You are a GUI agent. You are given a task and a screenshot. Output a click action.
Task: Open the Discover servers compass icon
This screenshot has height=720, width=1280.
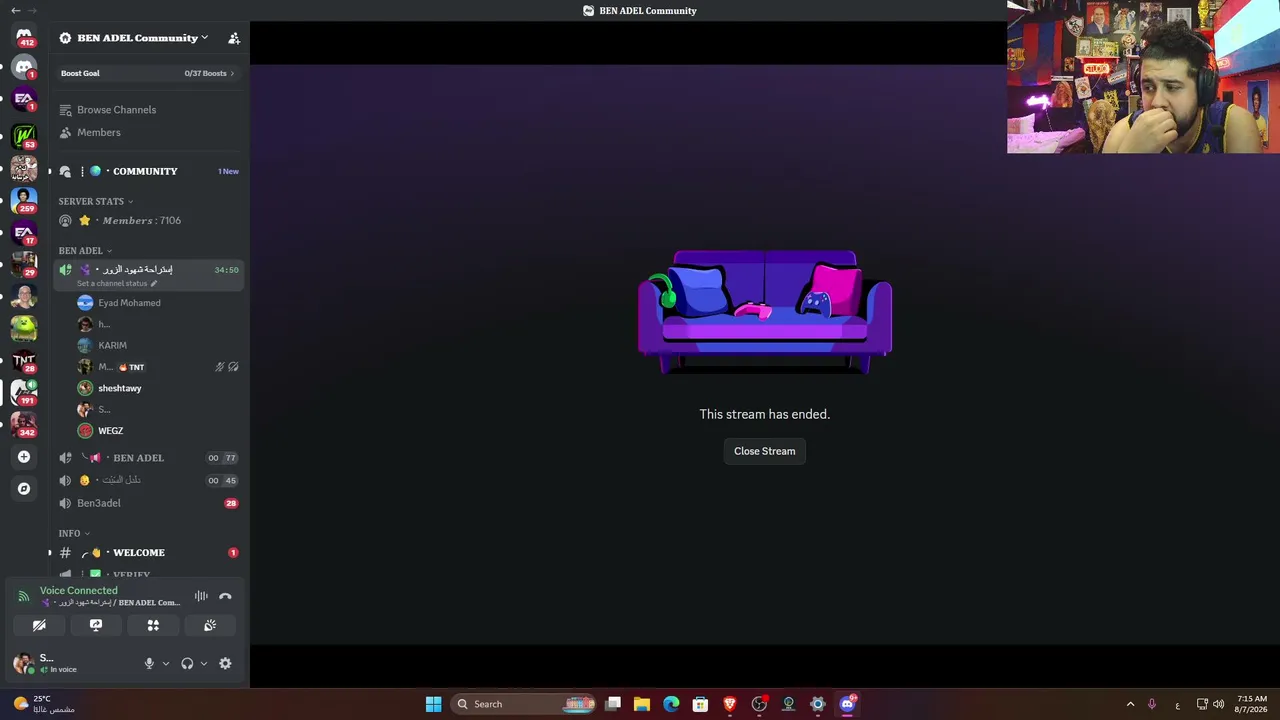click(24, 489)
